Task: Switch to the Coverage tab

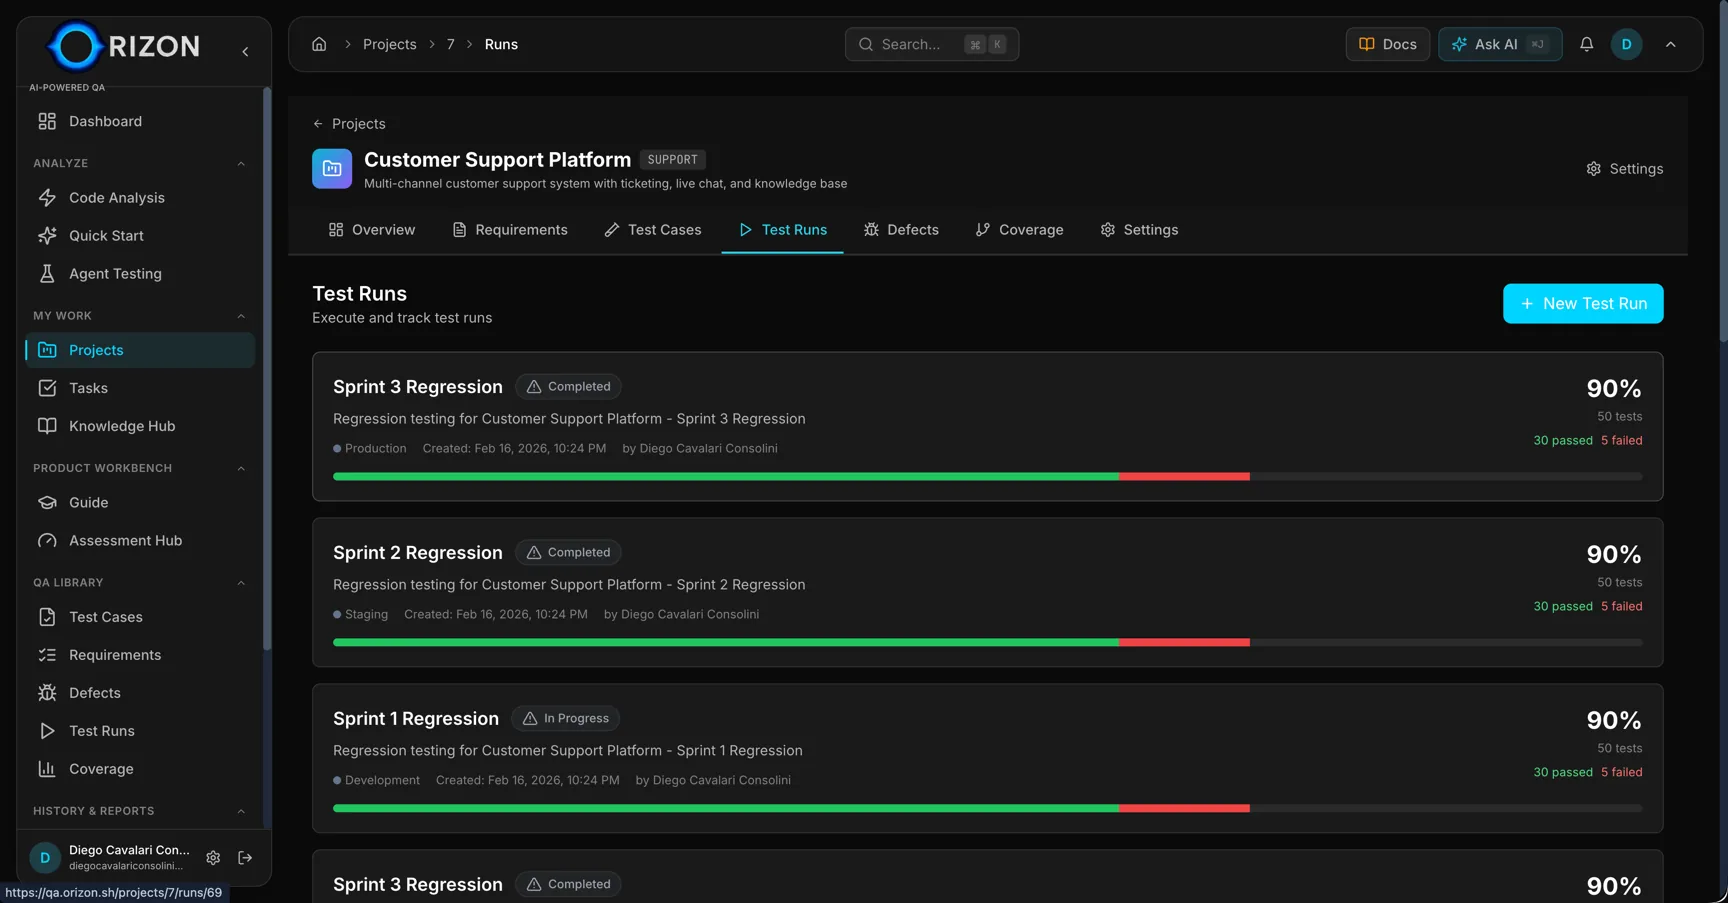Action: click(x=1019, y=229)
